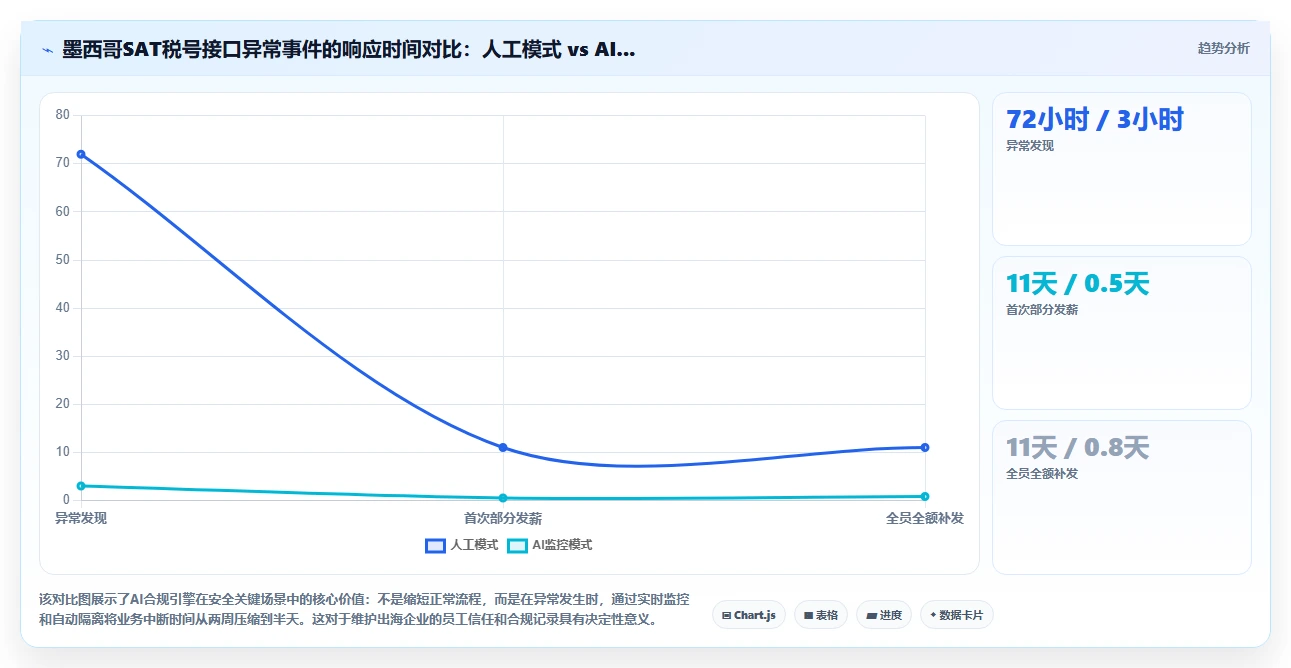Select the Chart.js tag button

click(749, 615)
